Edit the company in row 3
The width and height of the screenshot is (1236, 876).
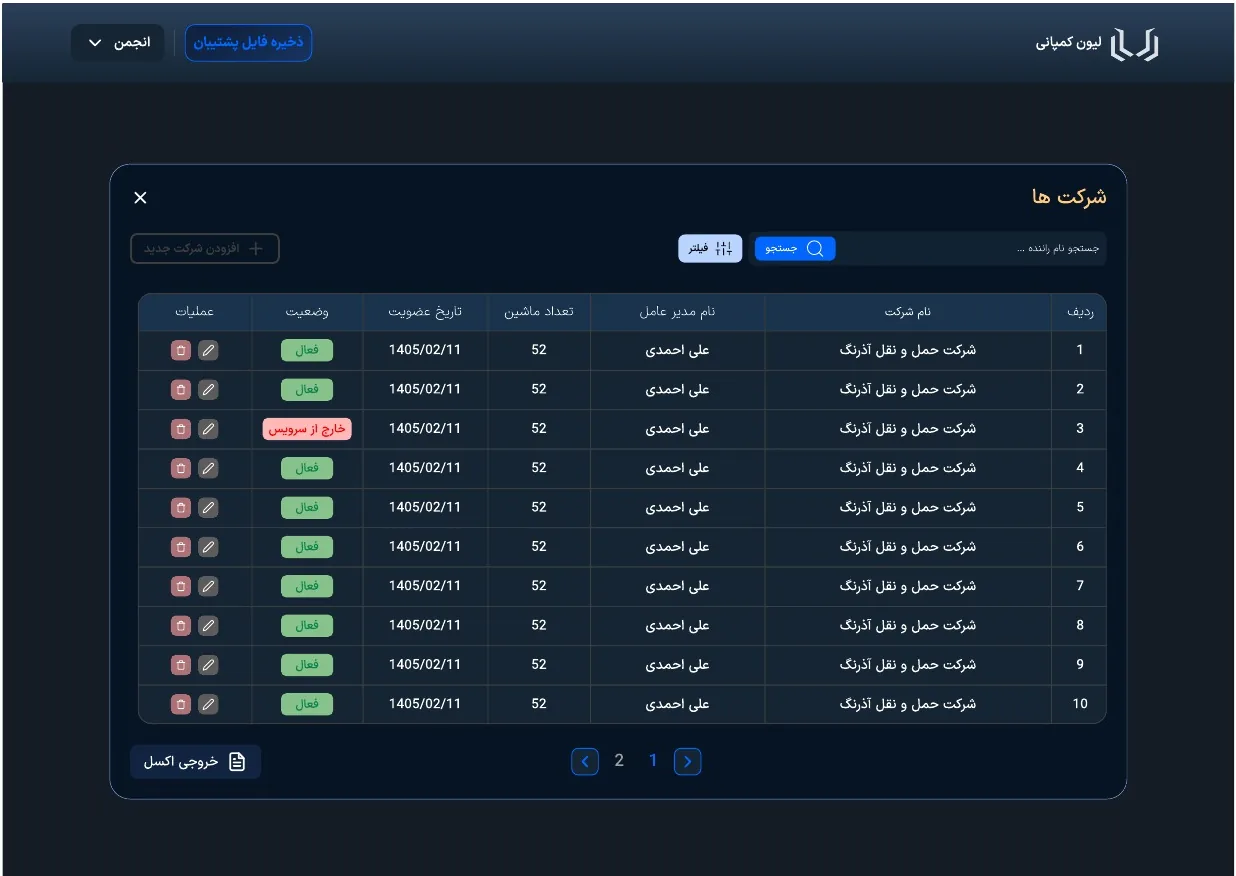coord(208,428)
